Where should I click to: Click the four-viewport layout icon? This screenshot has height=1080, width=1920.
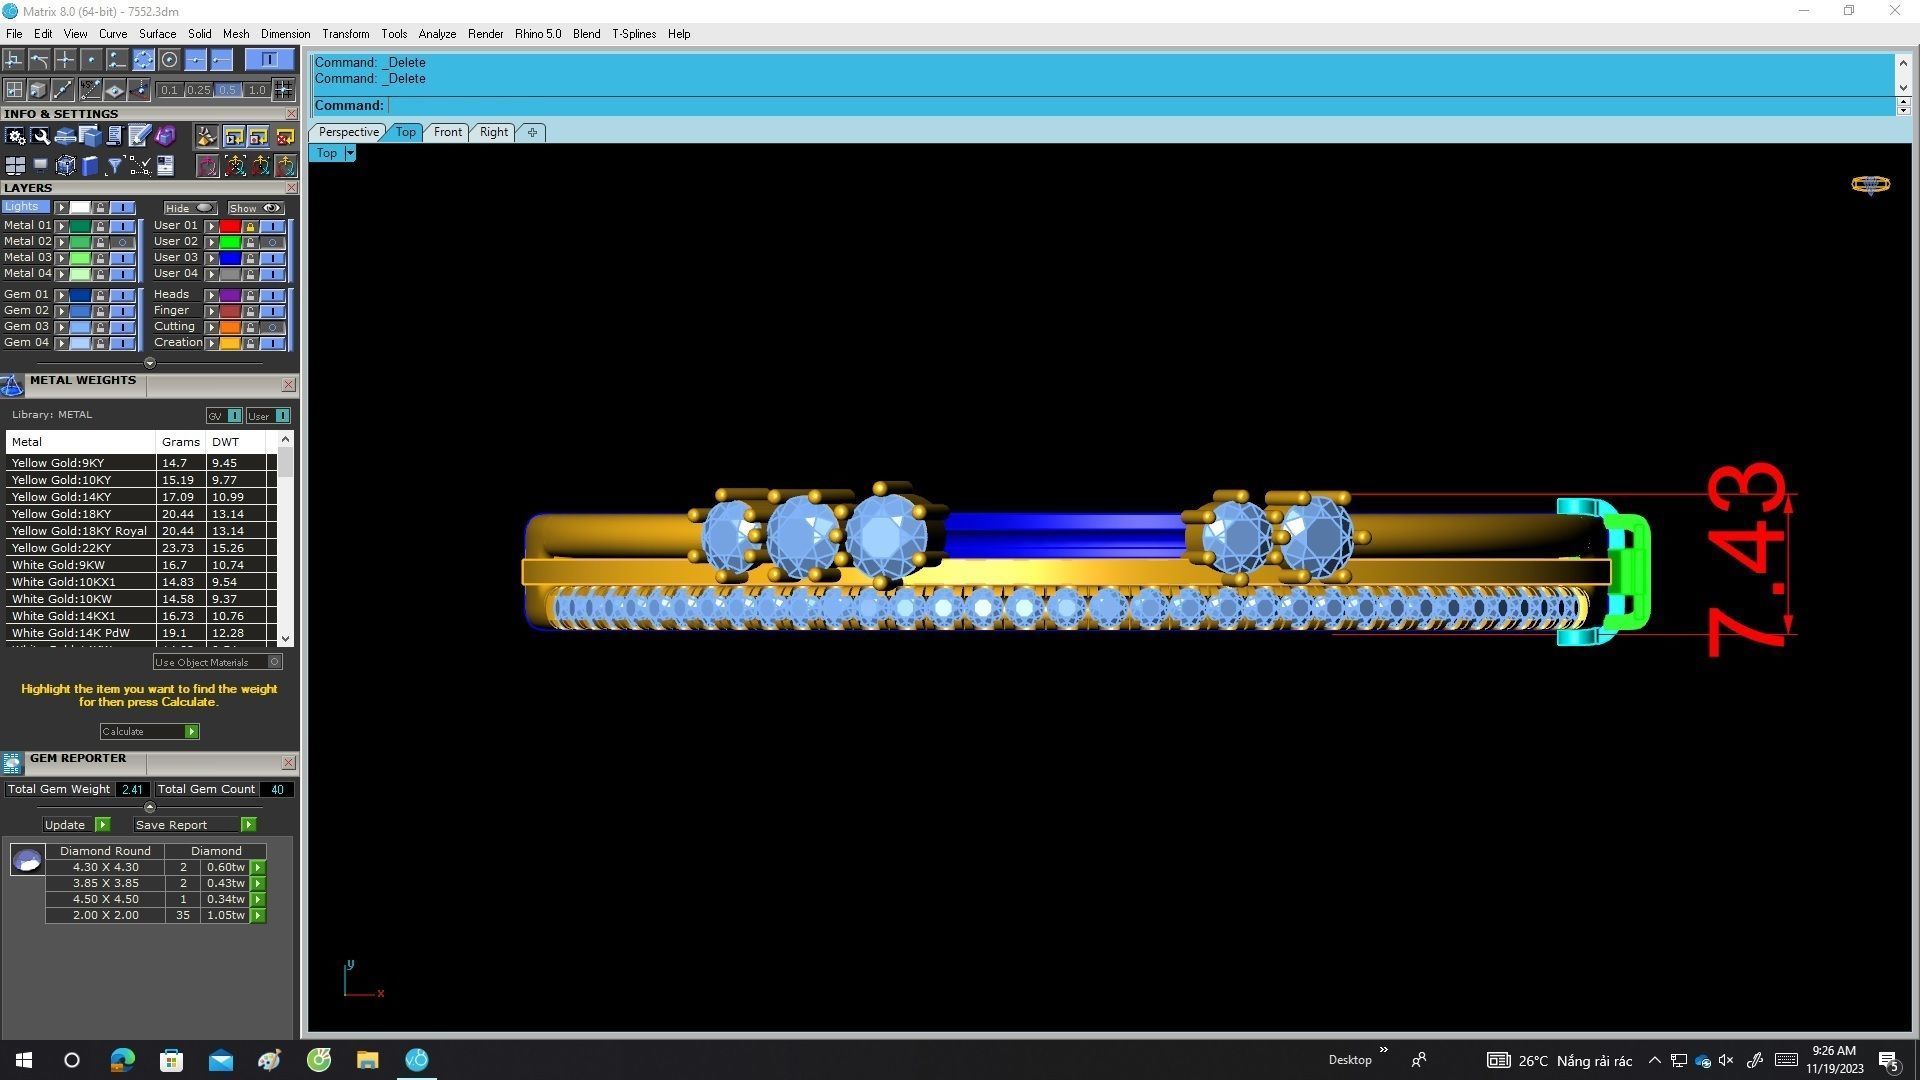[x=15, y=166]
